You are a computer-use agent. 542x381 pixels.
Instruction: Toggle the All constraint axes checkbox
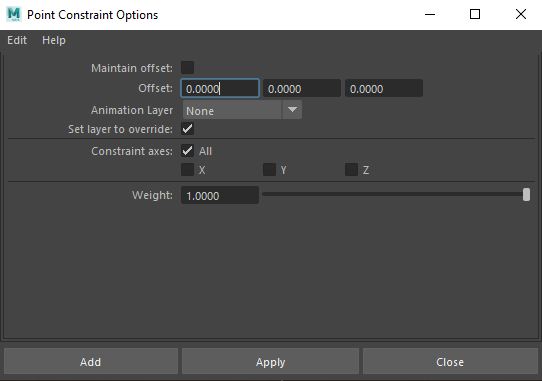click(x=187, y=151)
